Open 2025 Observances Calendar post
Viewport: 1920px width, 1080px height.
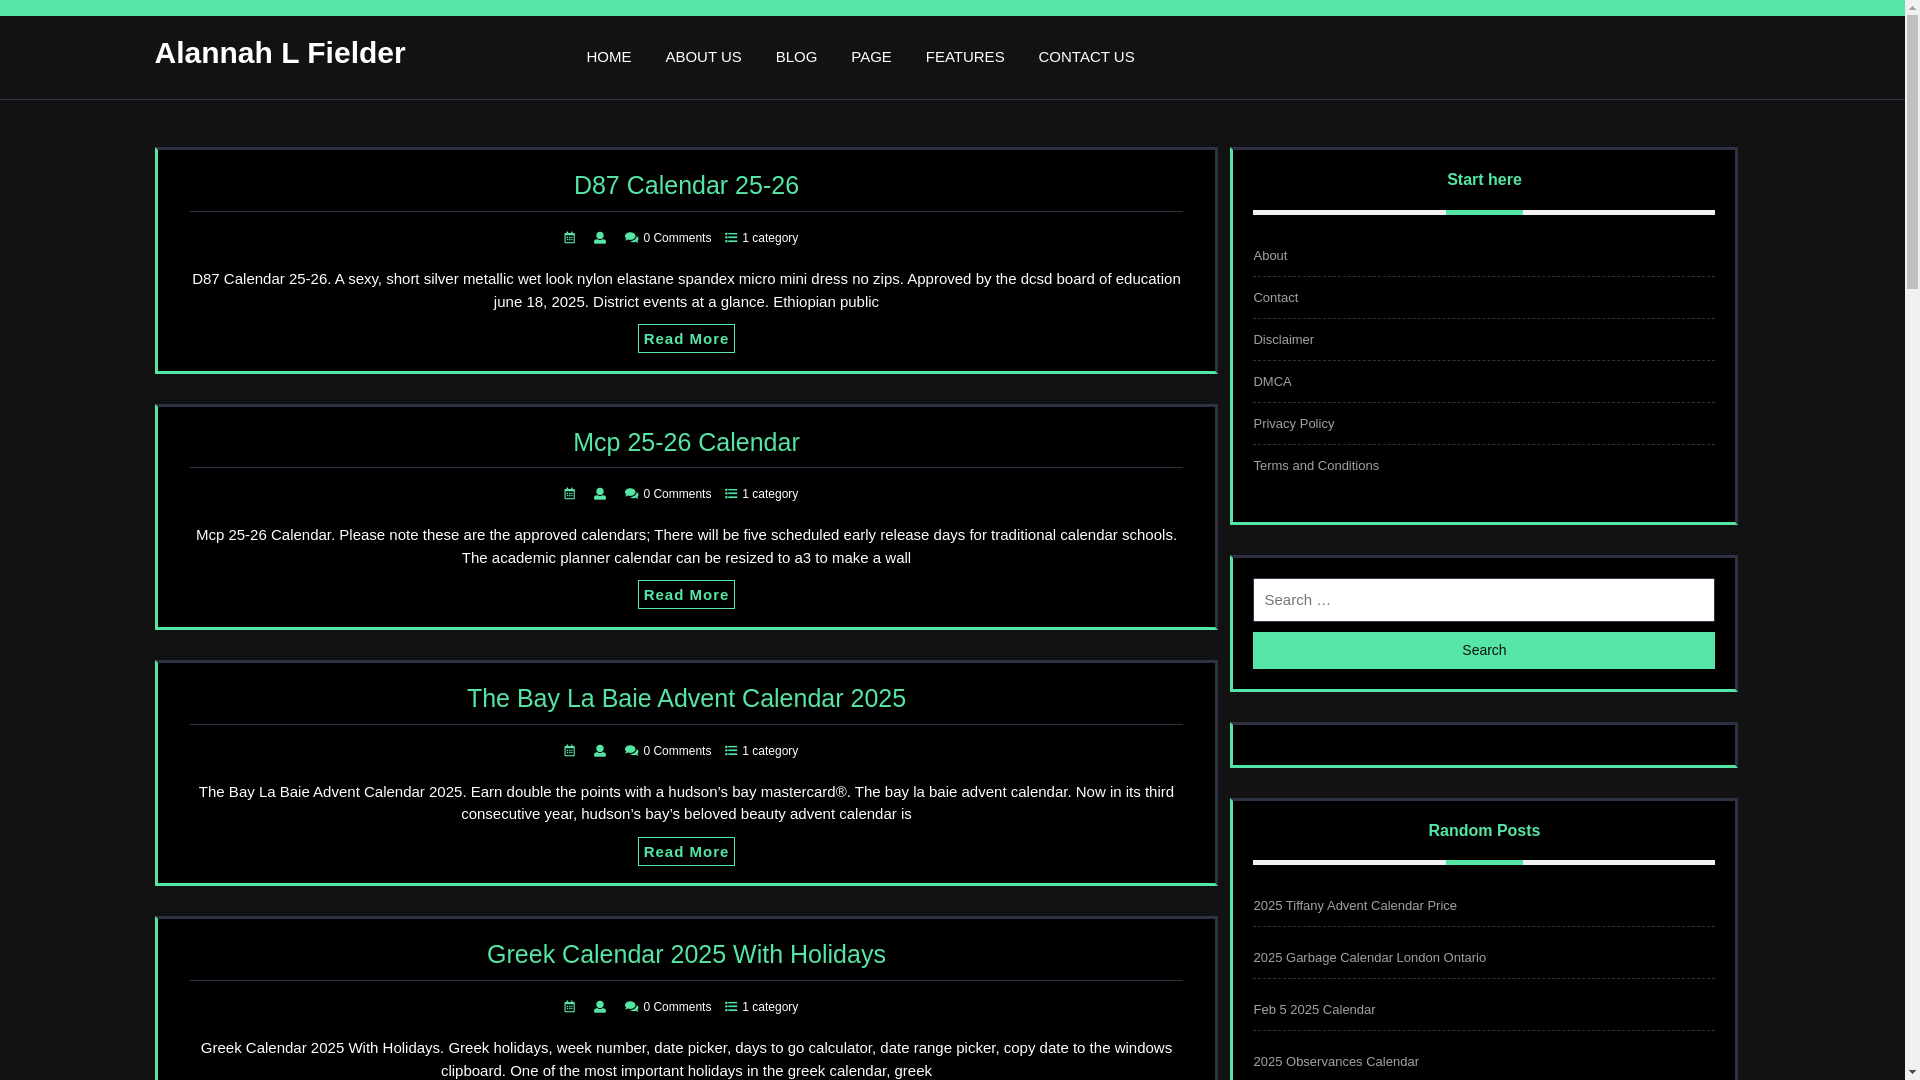[1335, 1062]
